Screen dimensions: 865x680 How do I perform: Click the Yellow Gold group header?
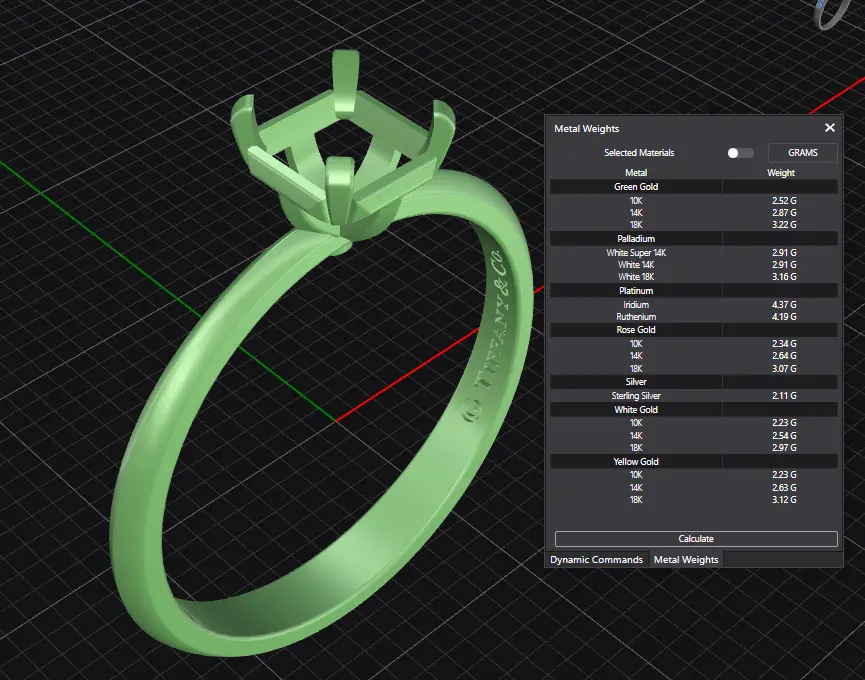click(693, 461)
